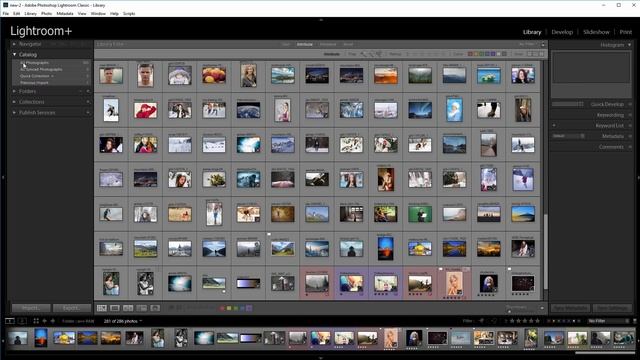Click the plus icon on Publish Services panel
The image size is (640, 360).
[x=88, y=112]
